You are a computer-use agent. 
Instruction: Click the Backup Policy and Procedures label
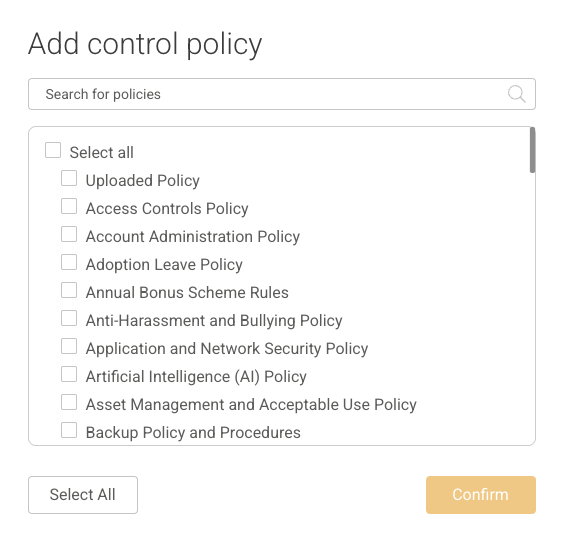pyautogui.click(x=193, y=433)
